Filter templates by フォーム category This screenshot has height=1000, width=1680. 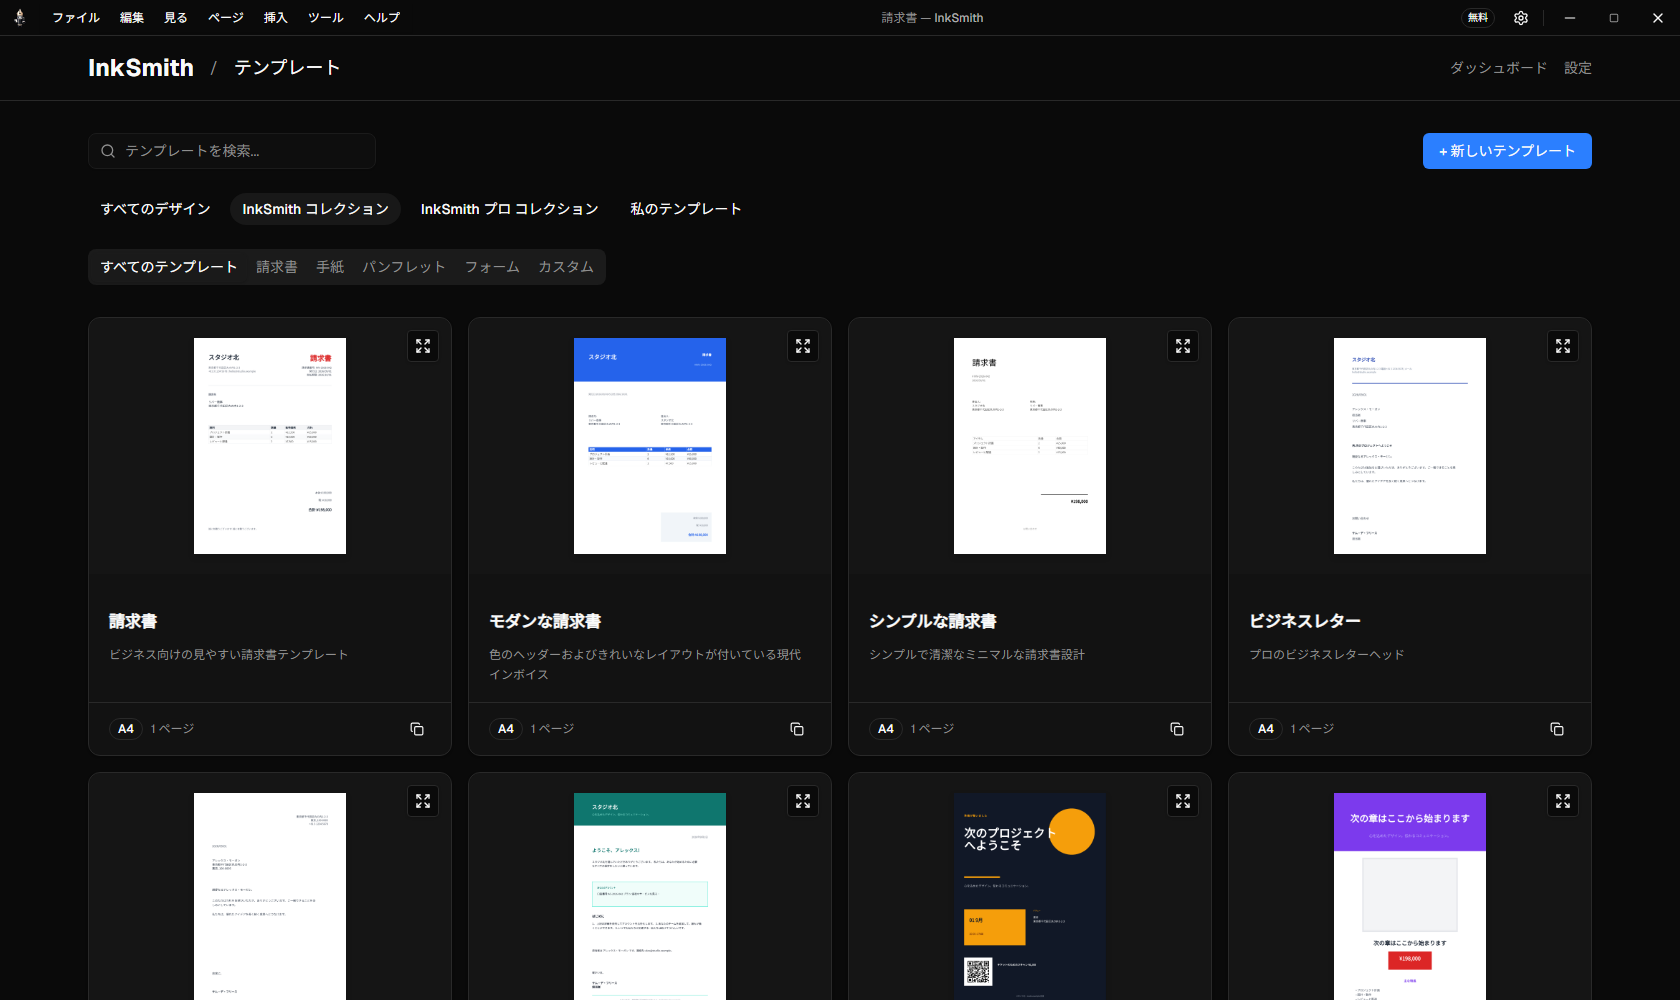(x=492, y=267)
